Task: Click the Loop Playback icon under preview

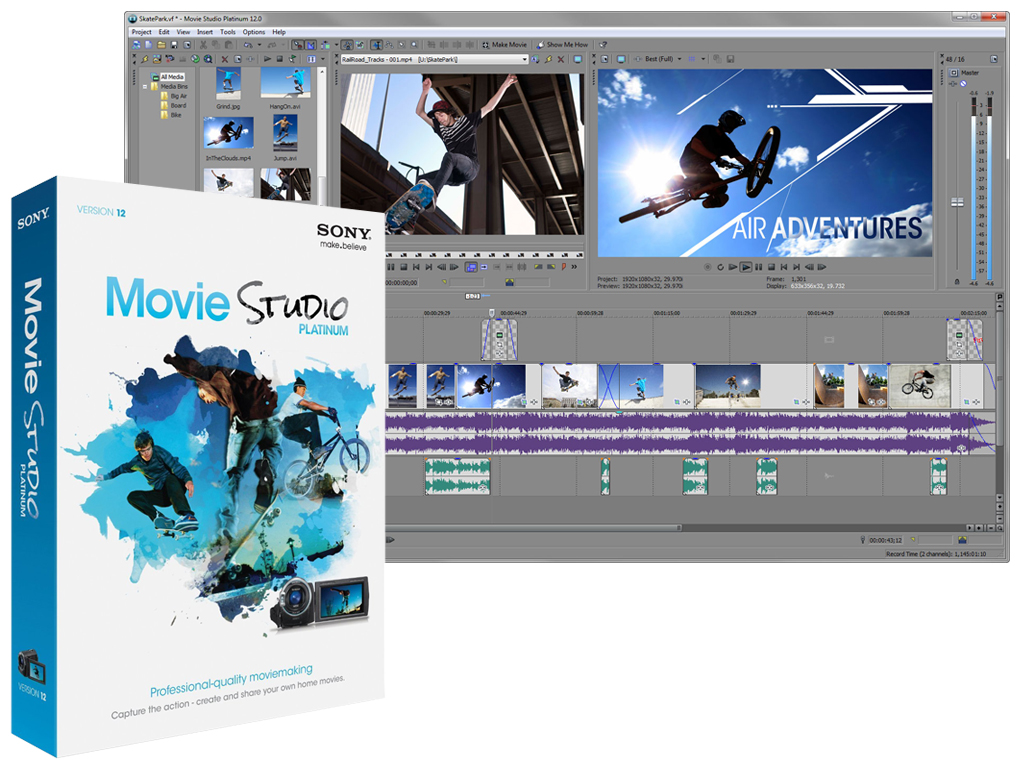Action: [x=720, y=267]
